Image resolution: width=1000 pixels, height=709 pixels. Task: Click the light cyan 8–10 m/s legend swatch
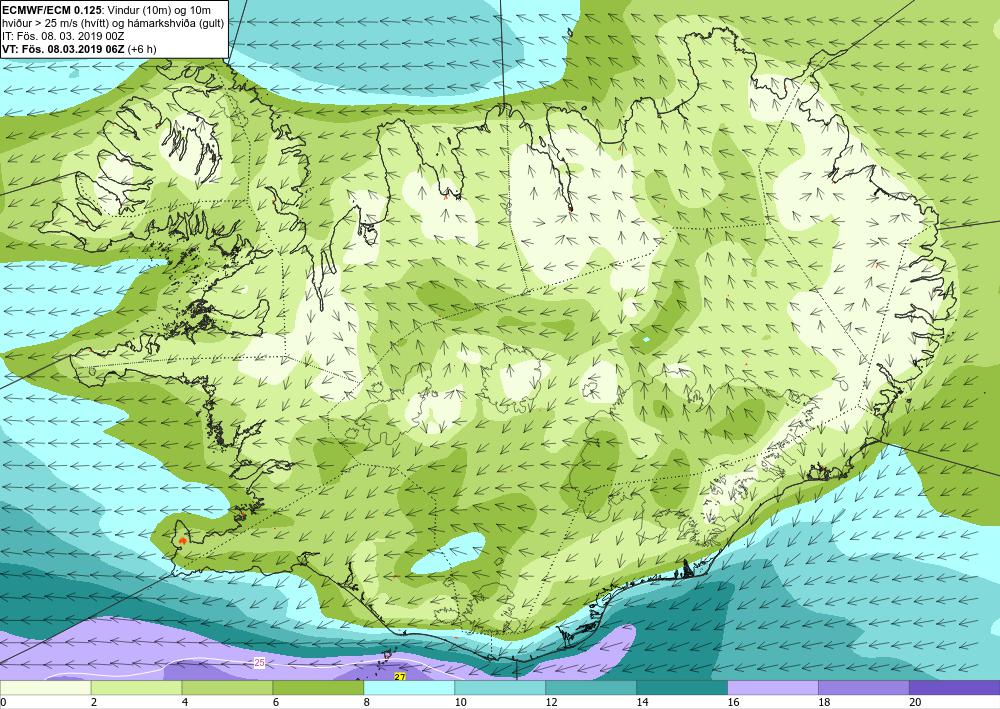pos(409,688)
